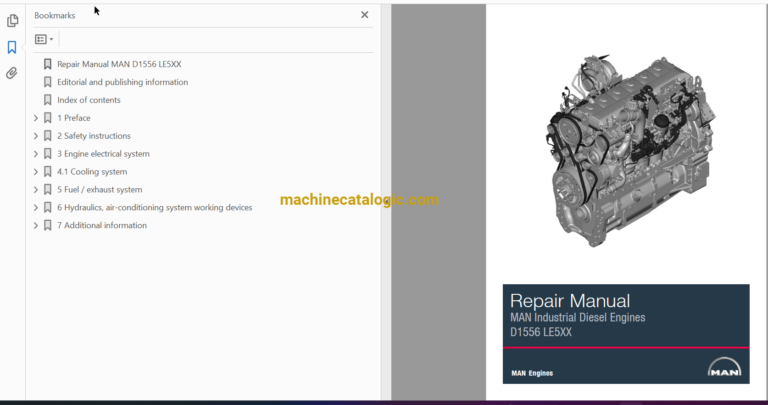This screenshot has width=768, height=405.
Task: Click bookmark icon beside 3 Engine electrical system
Action: [48, 154]
